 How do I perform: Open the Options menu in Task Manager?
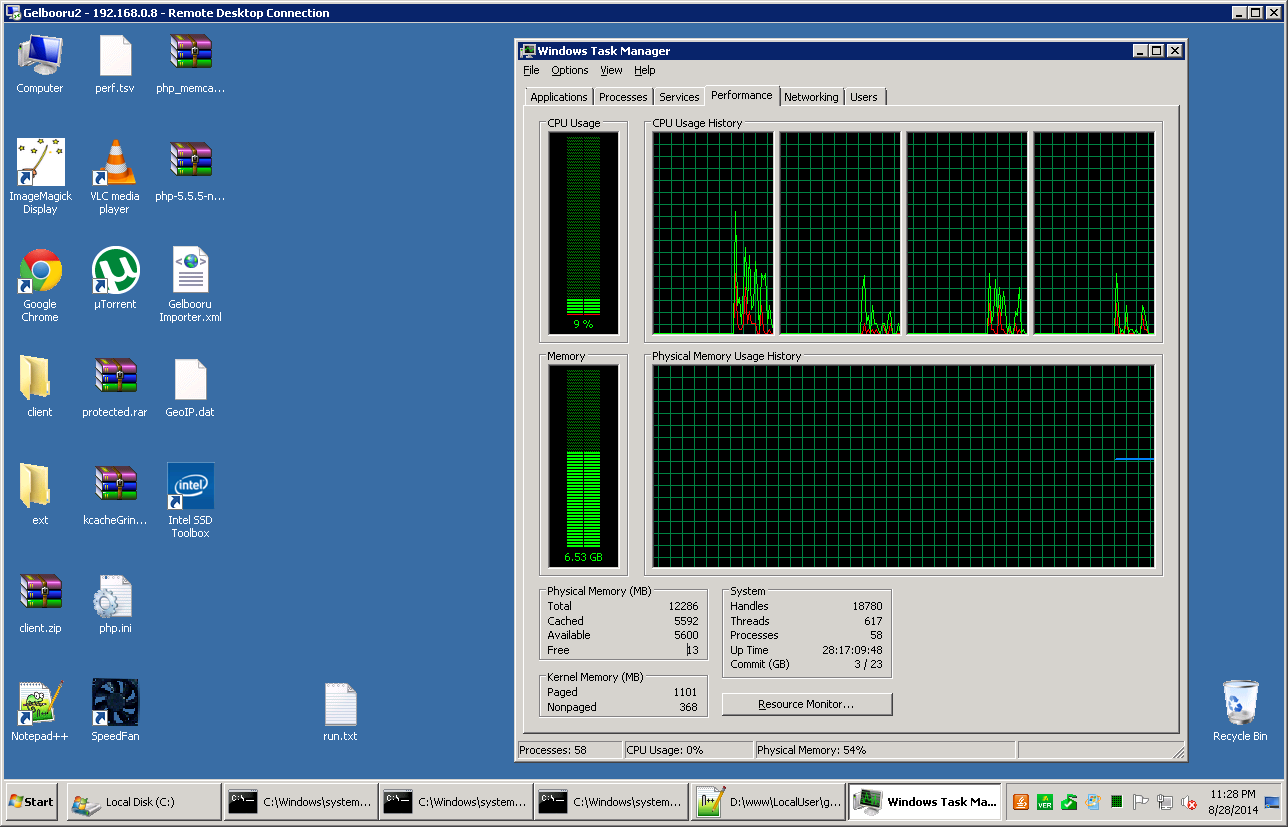[570, 70]
